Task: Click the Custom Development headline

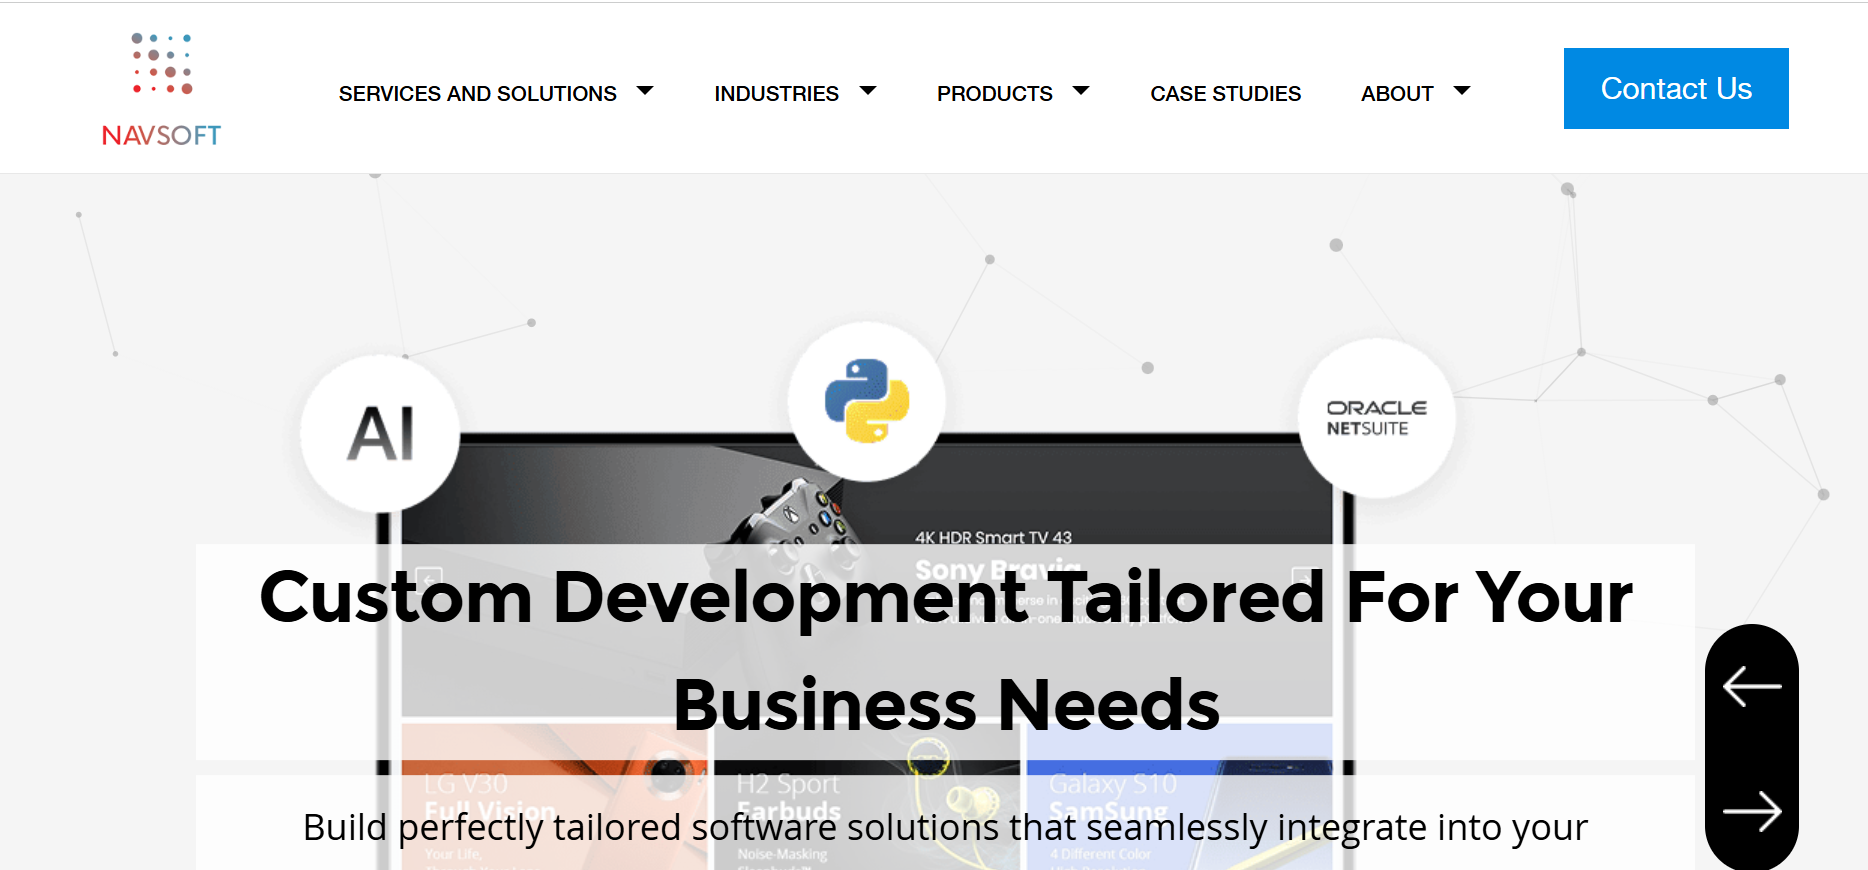Action: 945,650
